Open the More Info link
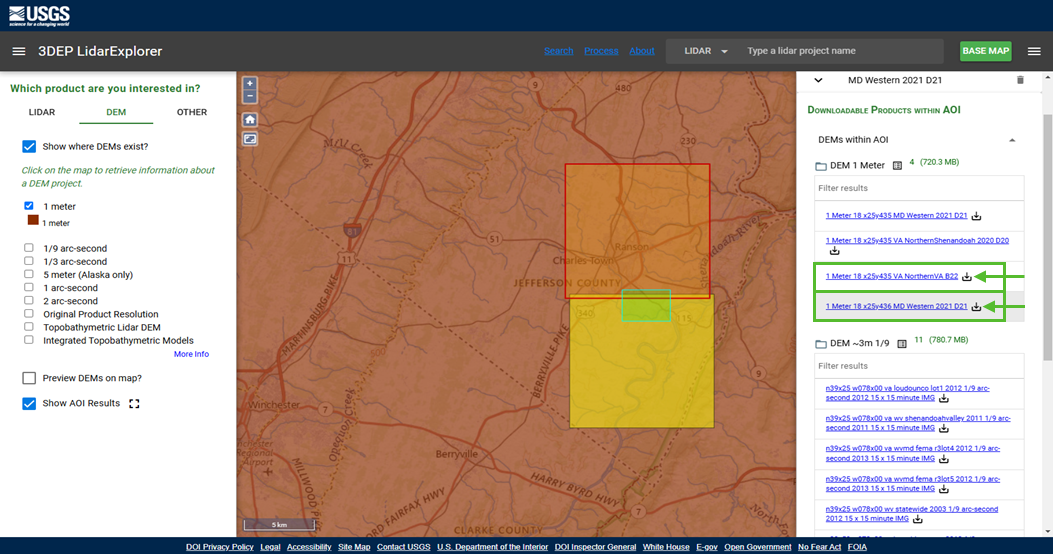 (191, 354)
